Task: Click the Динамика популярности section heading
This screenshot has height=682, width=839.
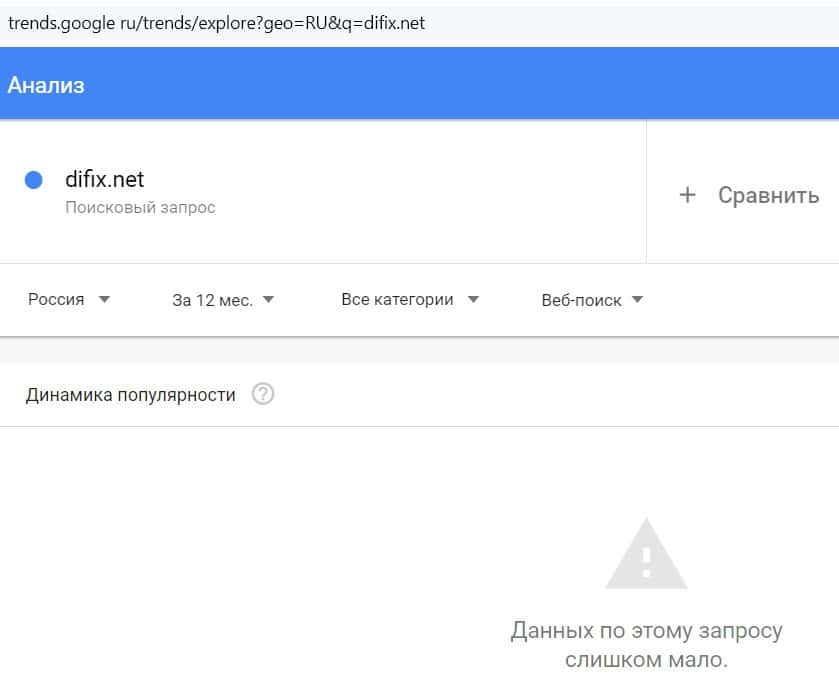Action: (x=131, y=394)
